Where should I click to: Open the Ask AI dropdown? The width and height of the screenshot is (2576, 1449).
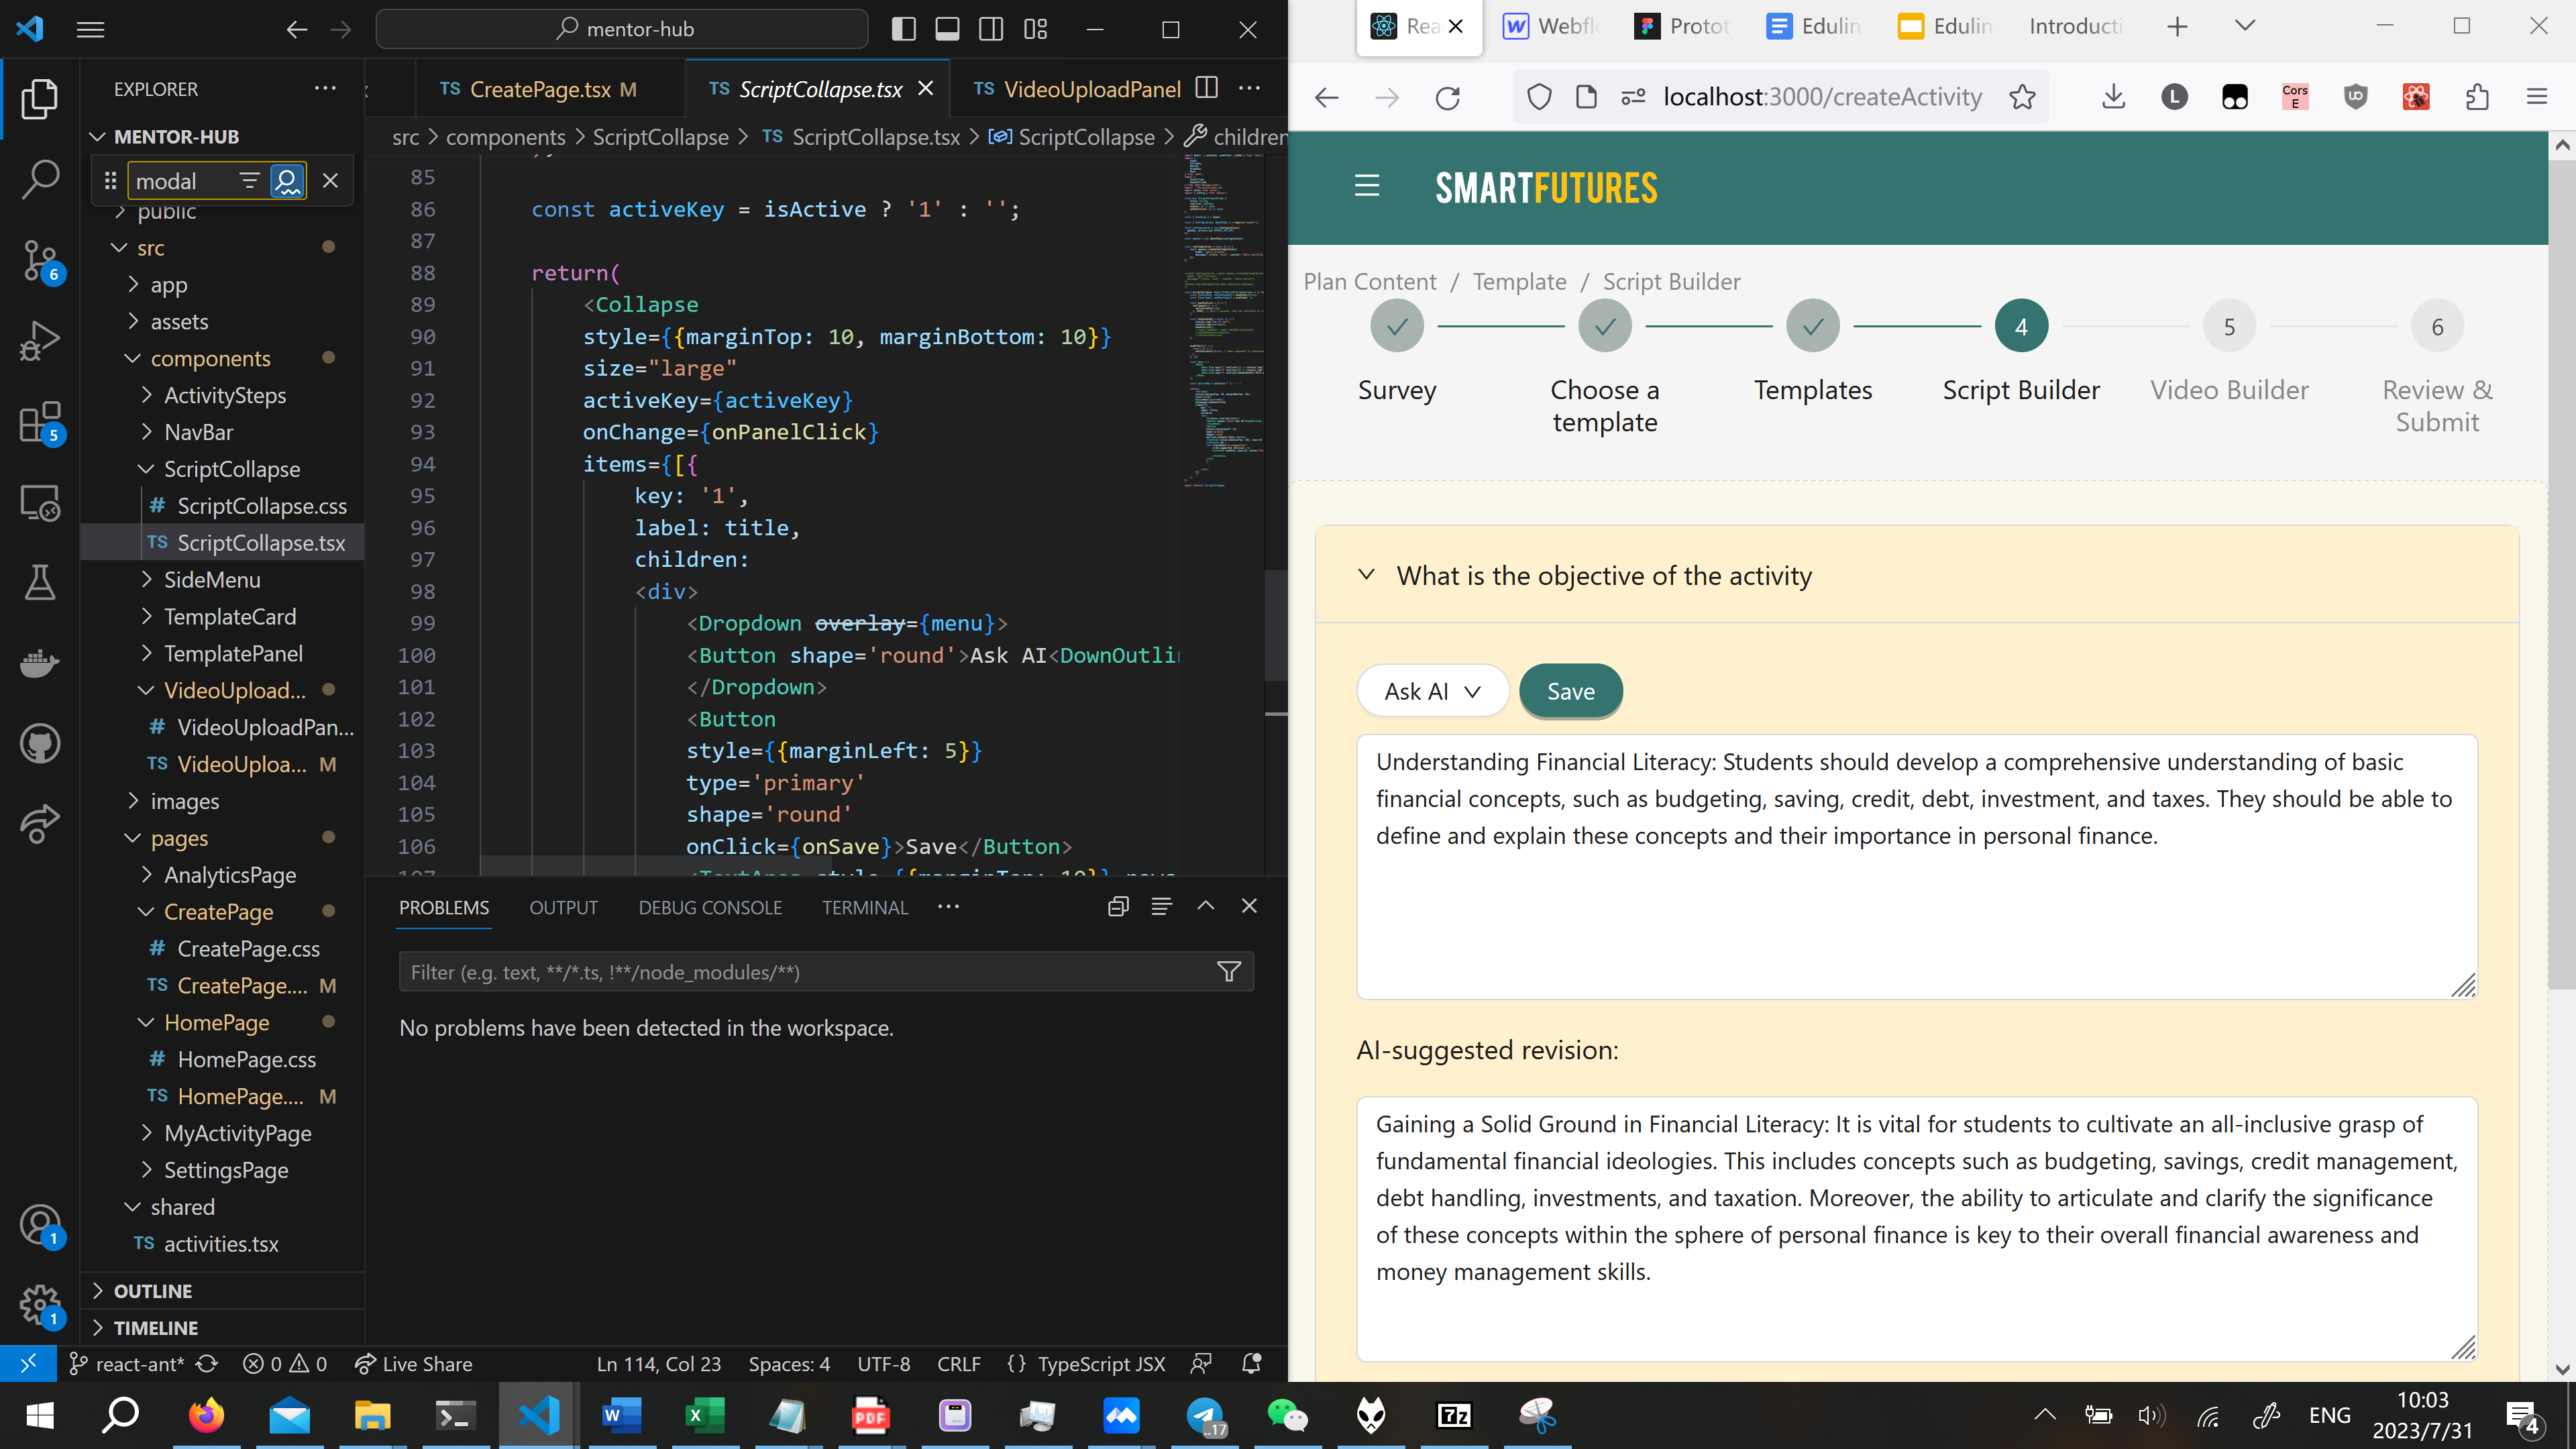coord(1432,691)
